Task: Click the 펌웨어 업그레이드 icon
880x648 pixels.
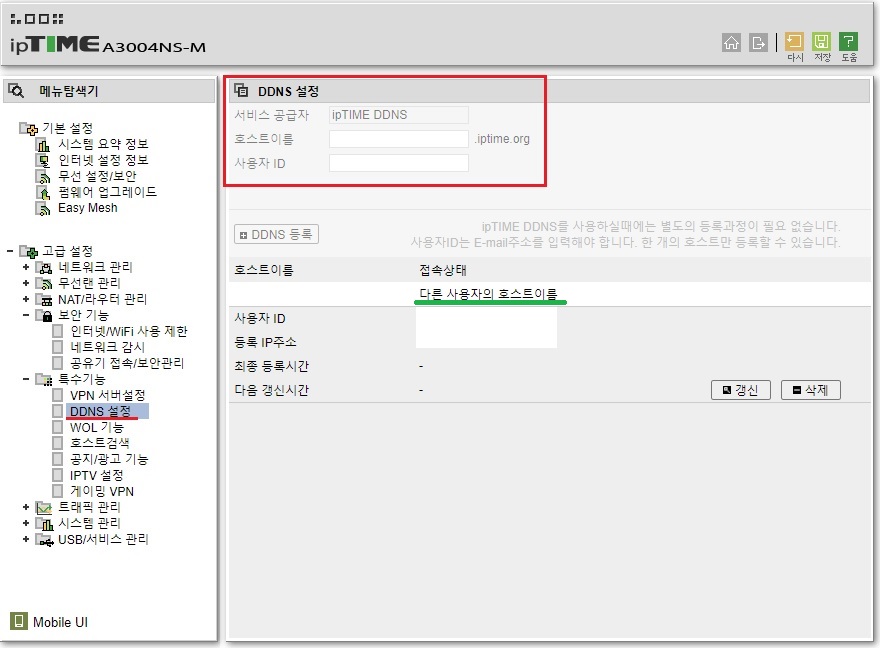Action: 43,192
